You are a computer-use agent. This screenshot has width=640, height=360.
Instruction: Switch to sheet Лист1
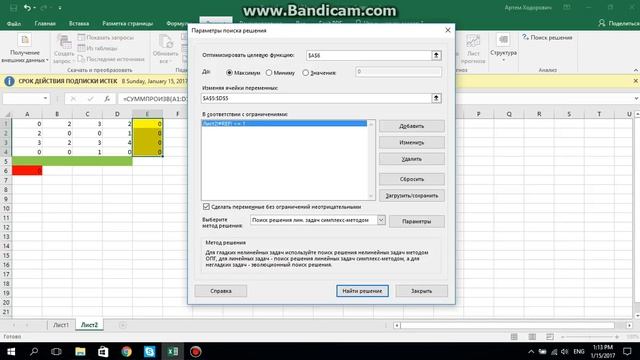(x=61, y=325)
